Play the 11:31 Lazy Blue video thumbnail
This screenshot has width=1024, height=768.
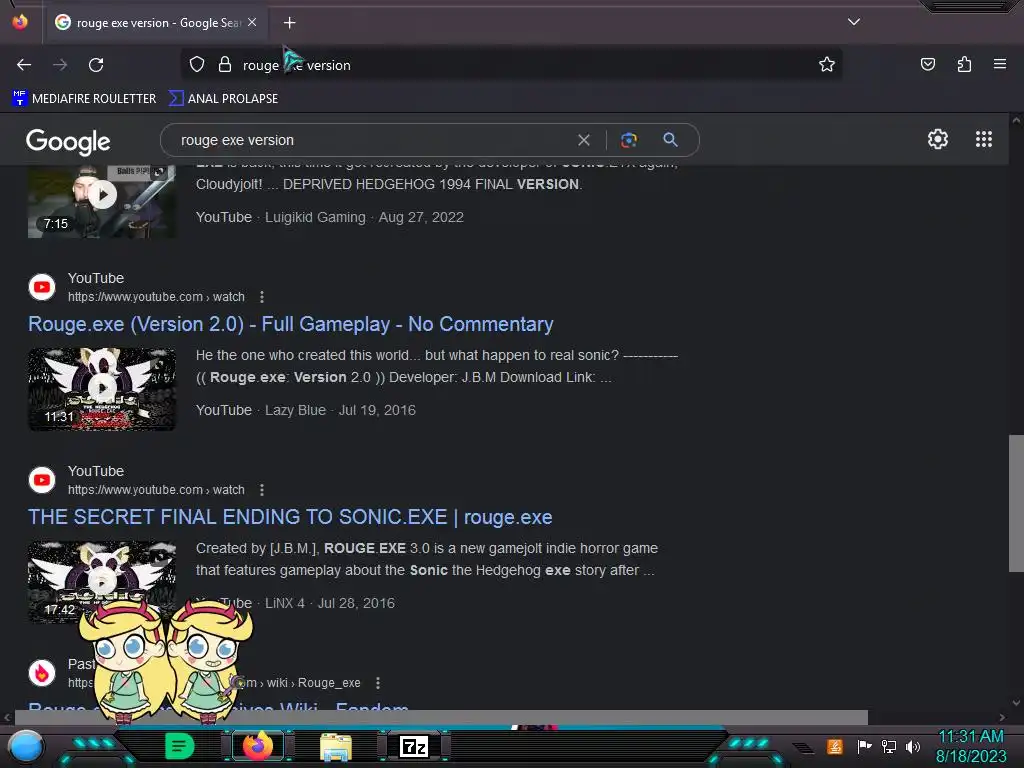click(x=102, y=389)
